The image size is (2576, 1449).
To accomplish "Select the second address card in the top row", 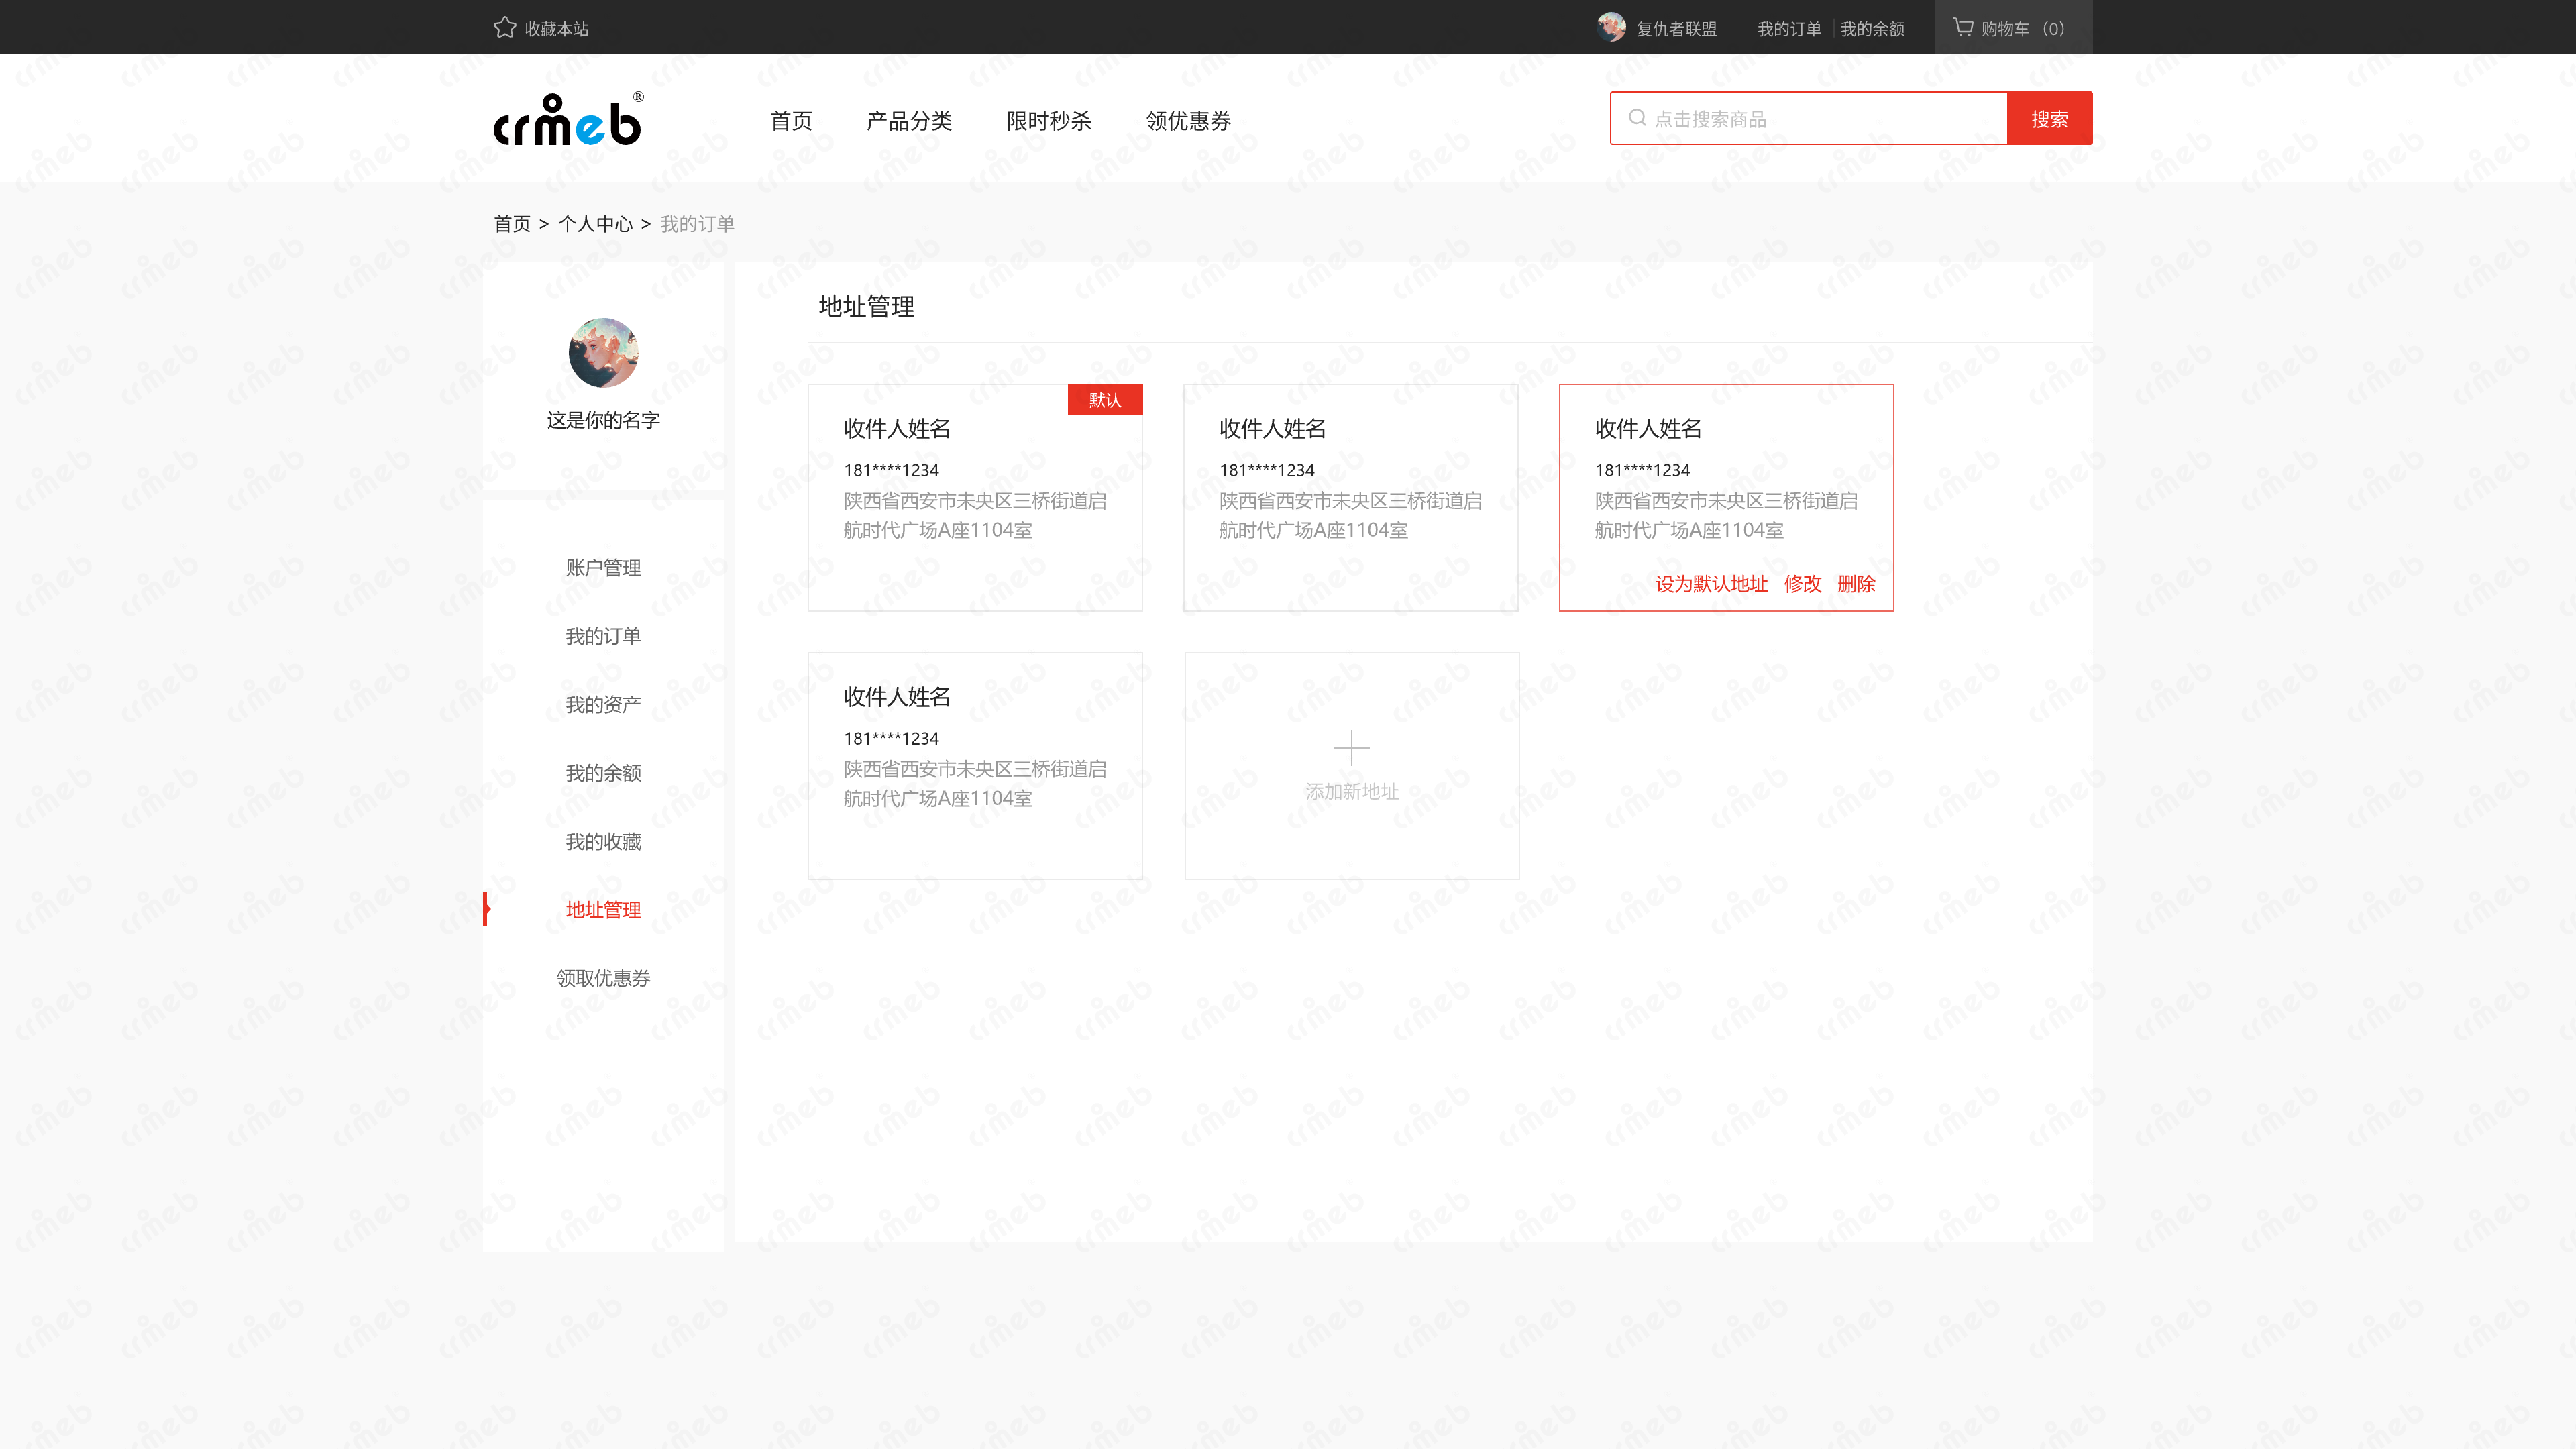I will click(1350, 497).
